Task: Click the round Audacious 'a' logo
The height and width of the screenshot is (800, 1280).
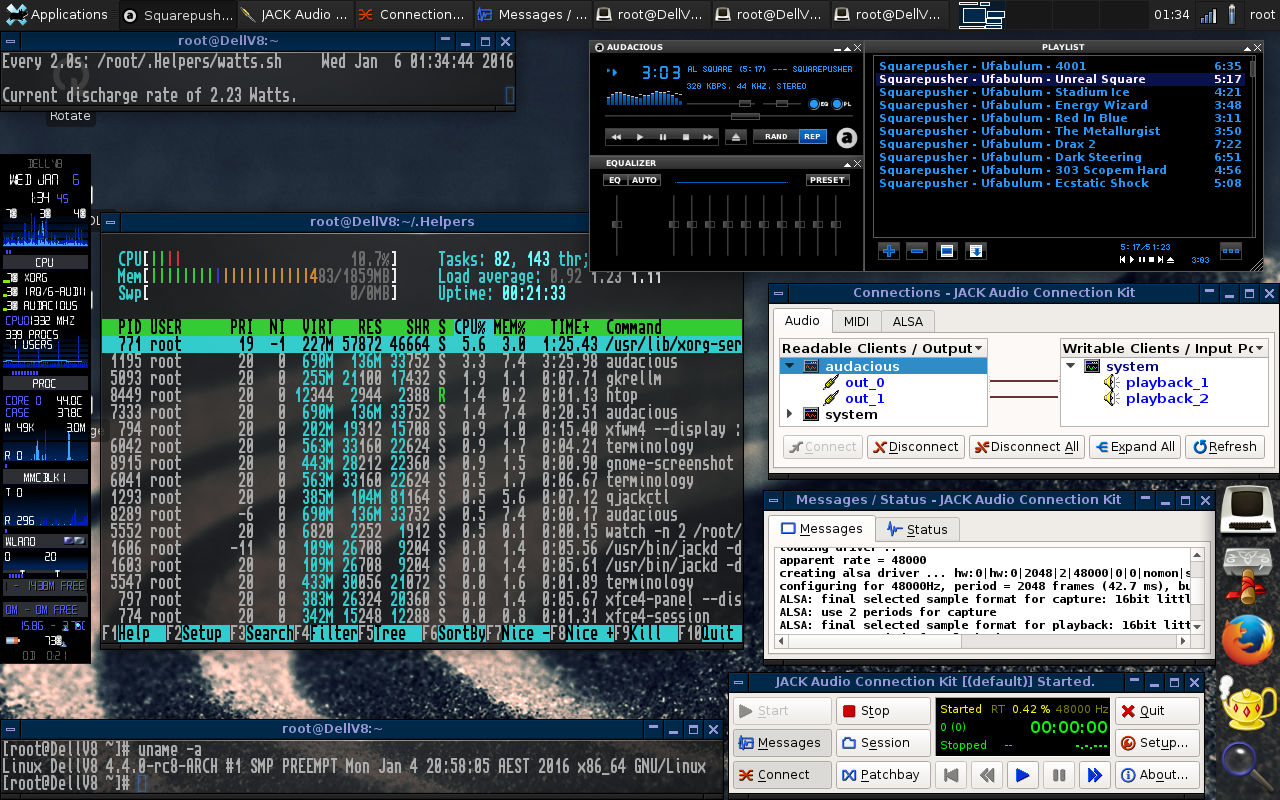Action: pyautogui.click(x=847, y=138)
